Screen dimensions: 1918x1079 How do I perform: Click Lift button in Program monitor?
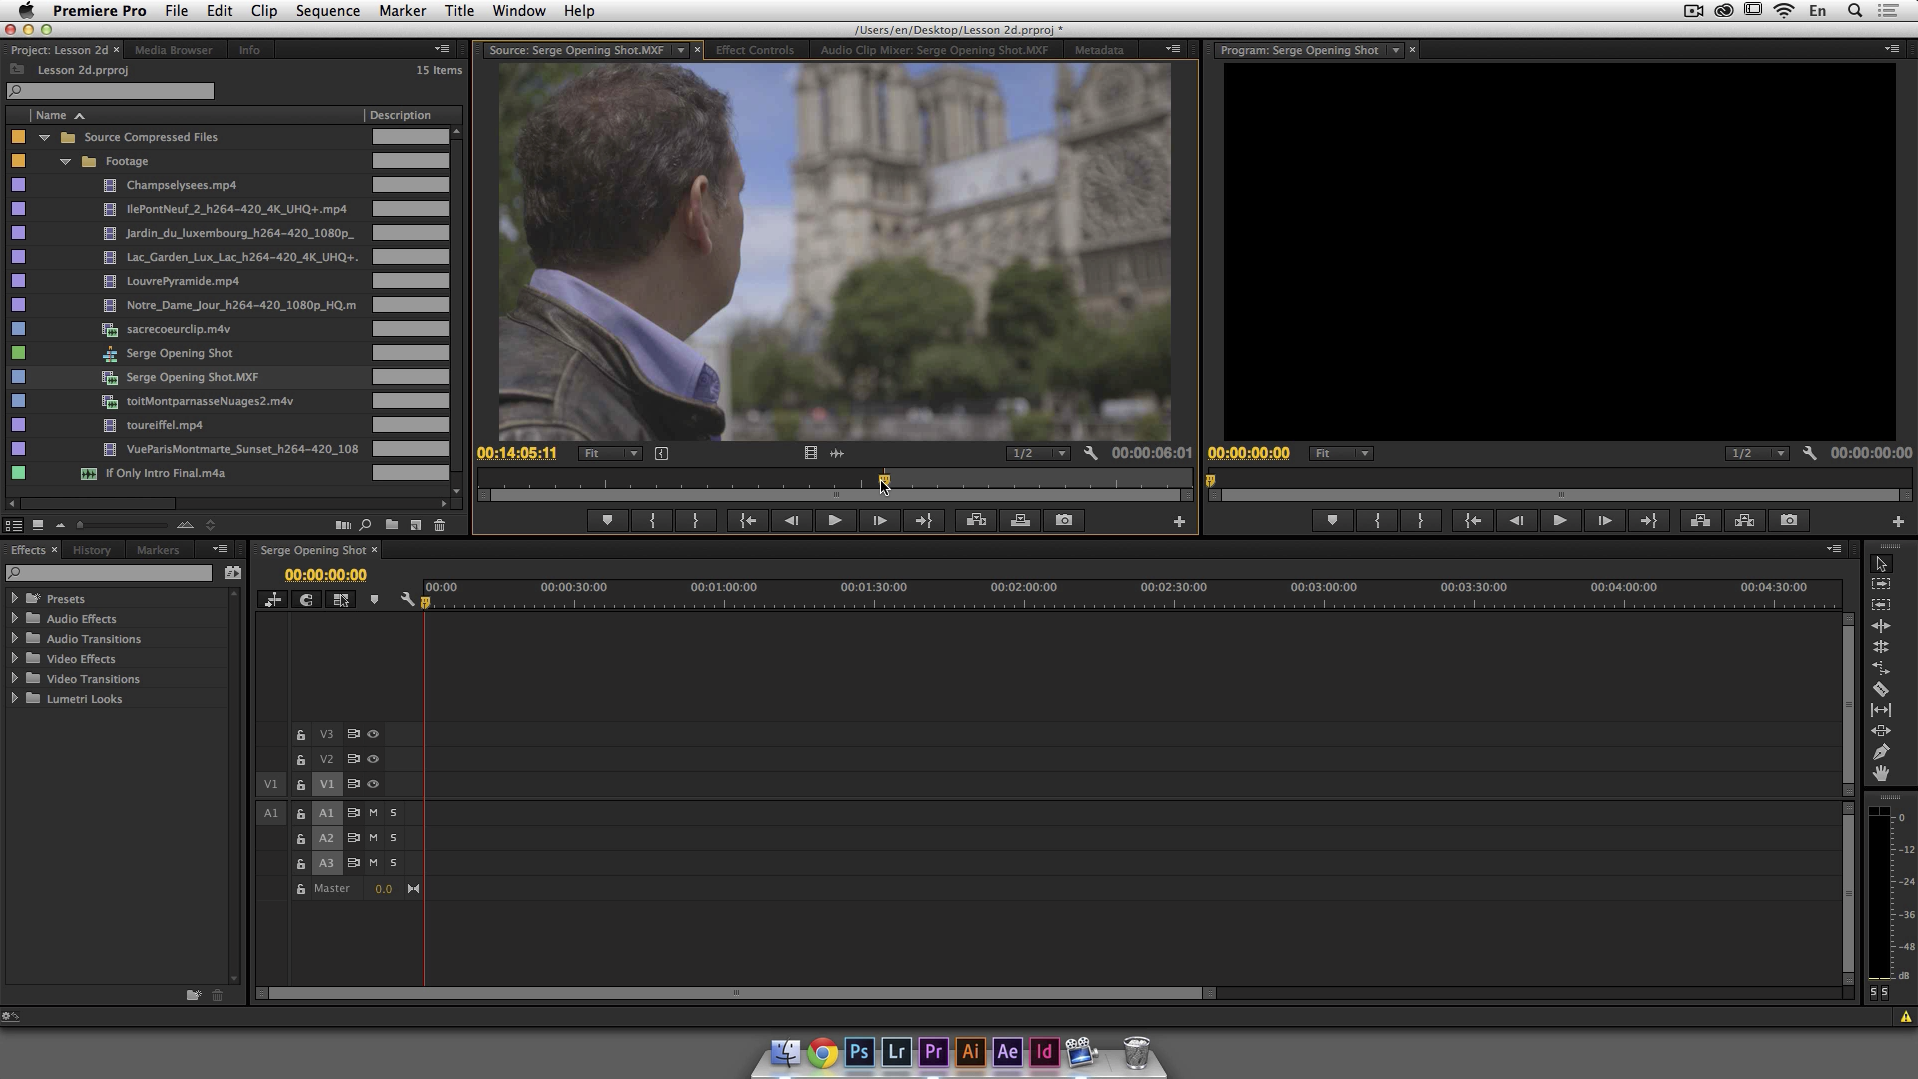click(x=1700, y=520)
